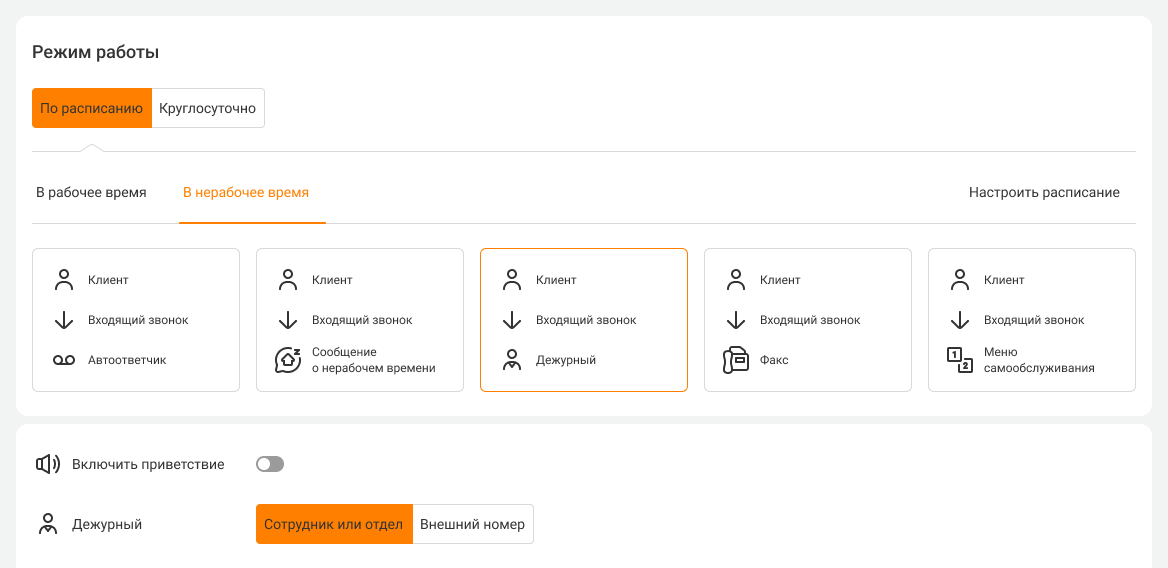
Task: Select the Сообщение о нерабочем времени card
Action: click(360, 320)
